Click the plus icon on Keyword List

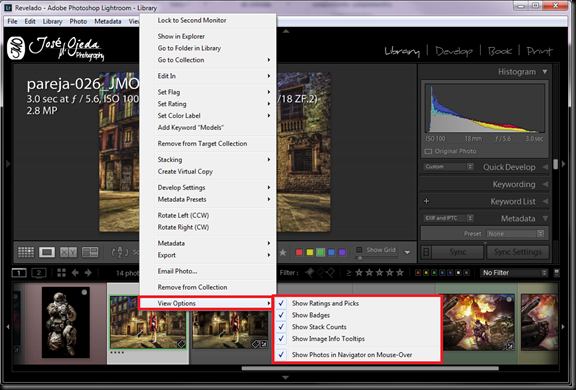tap(426, 201)
